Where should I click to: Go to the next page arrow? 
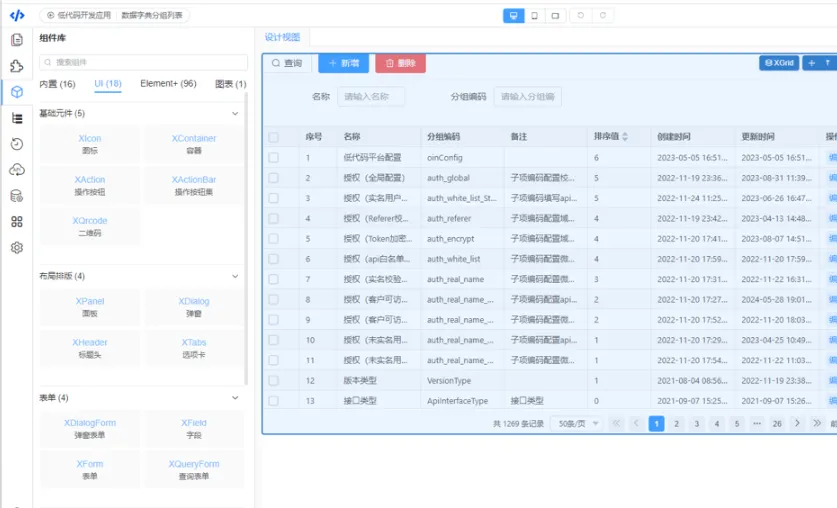[x=797, y=423]
